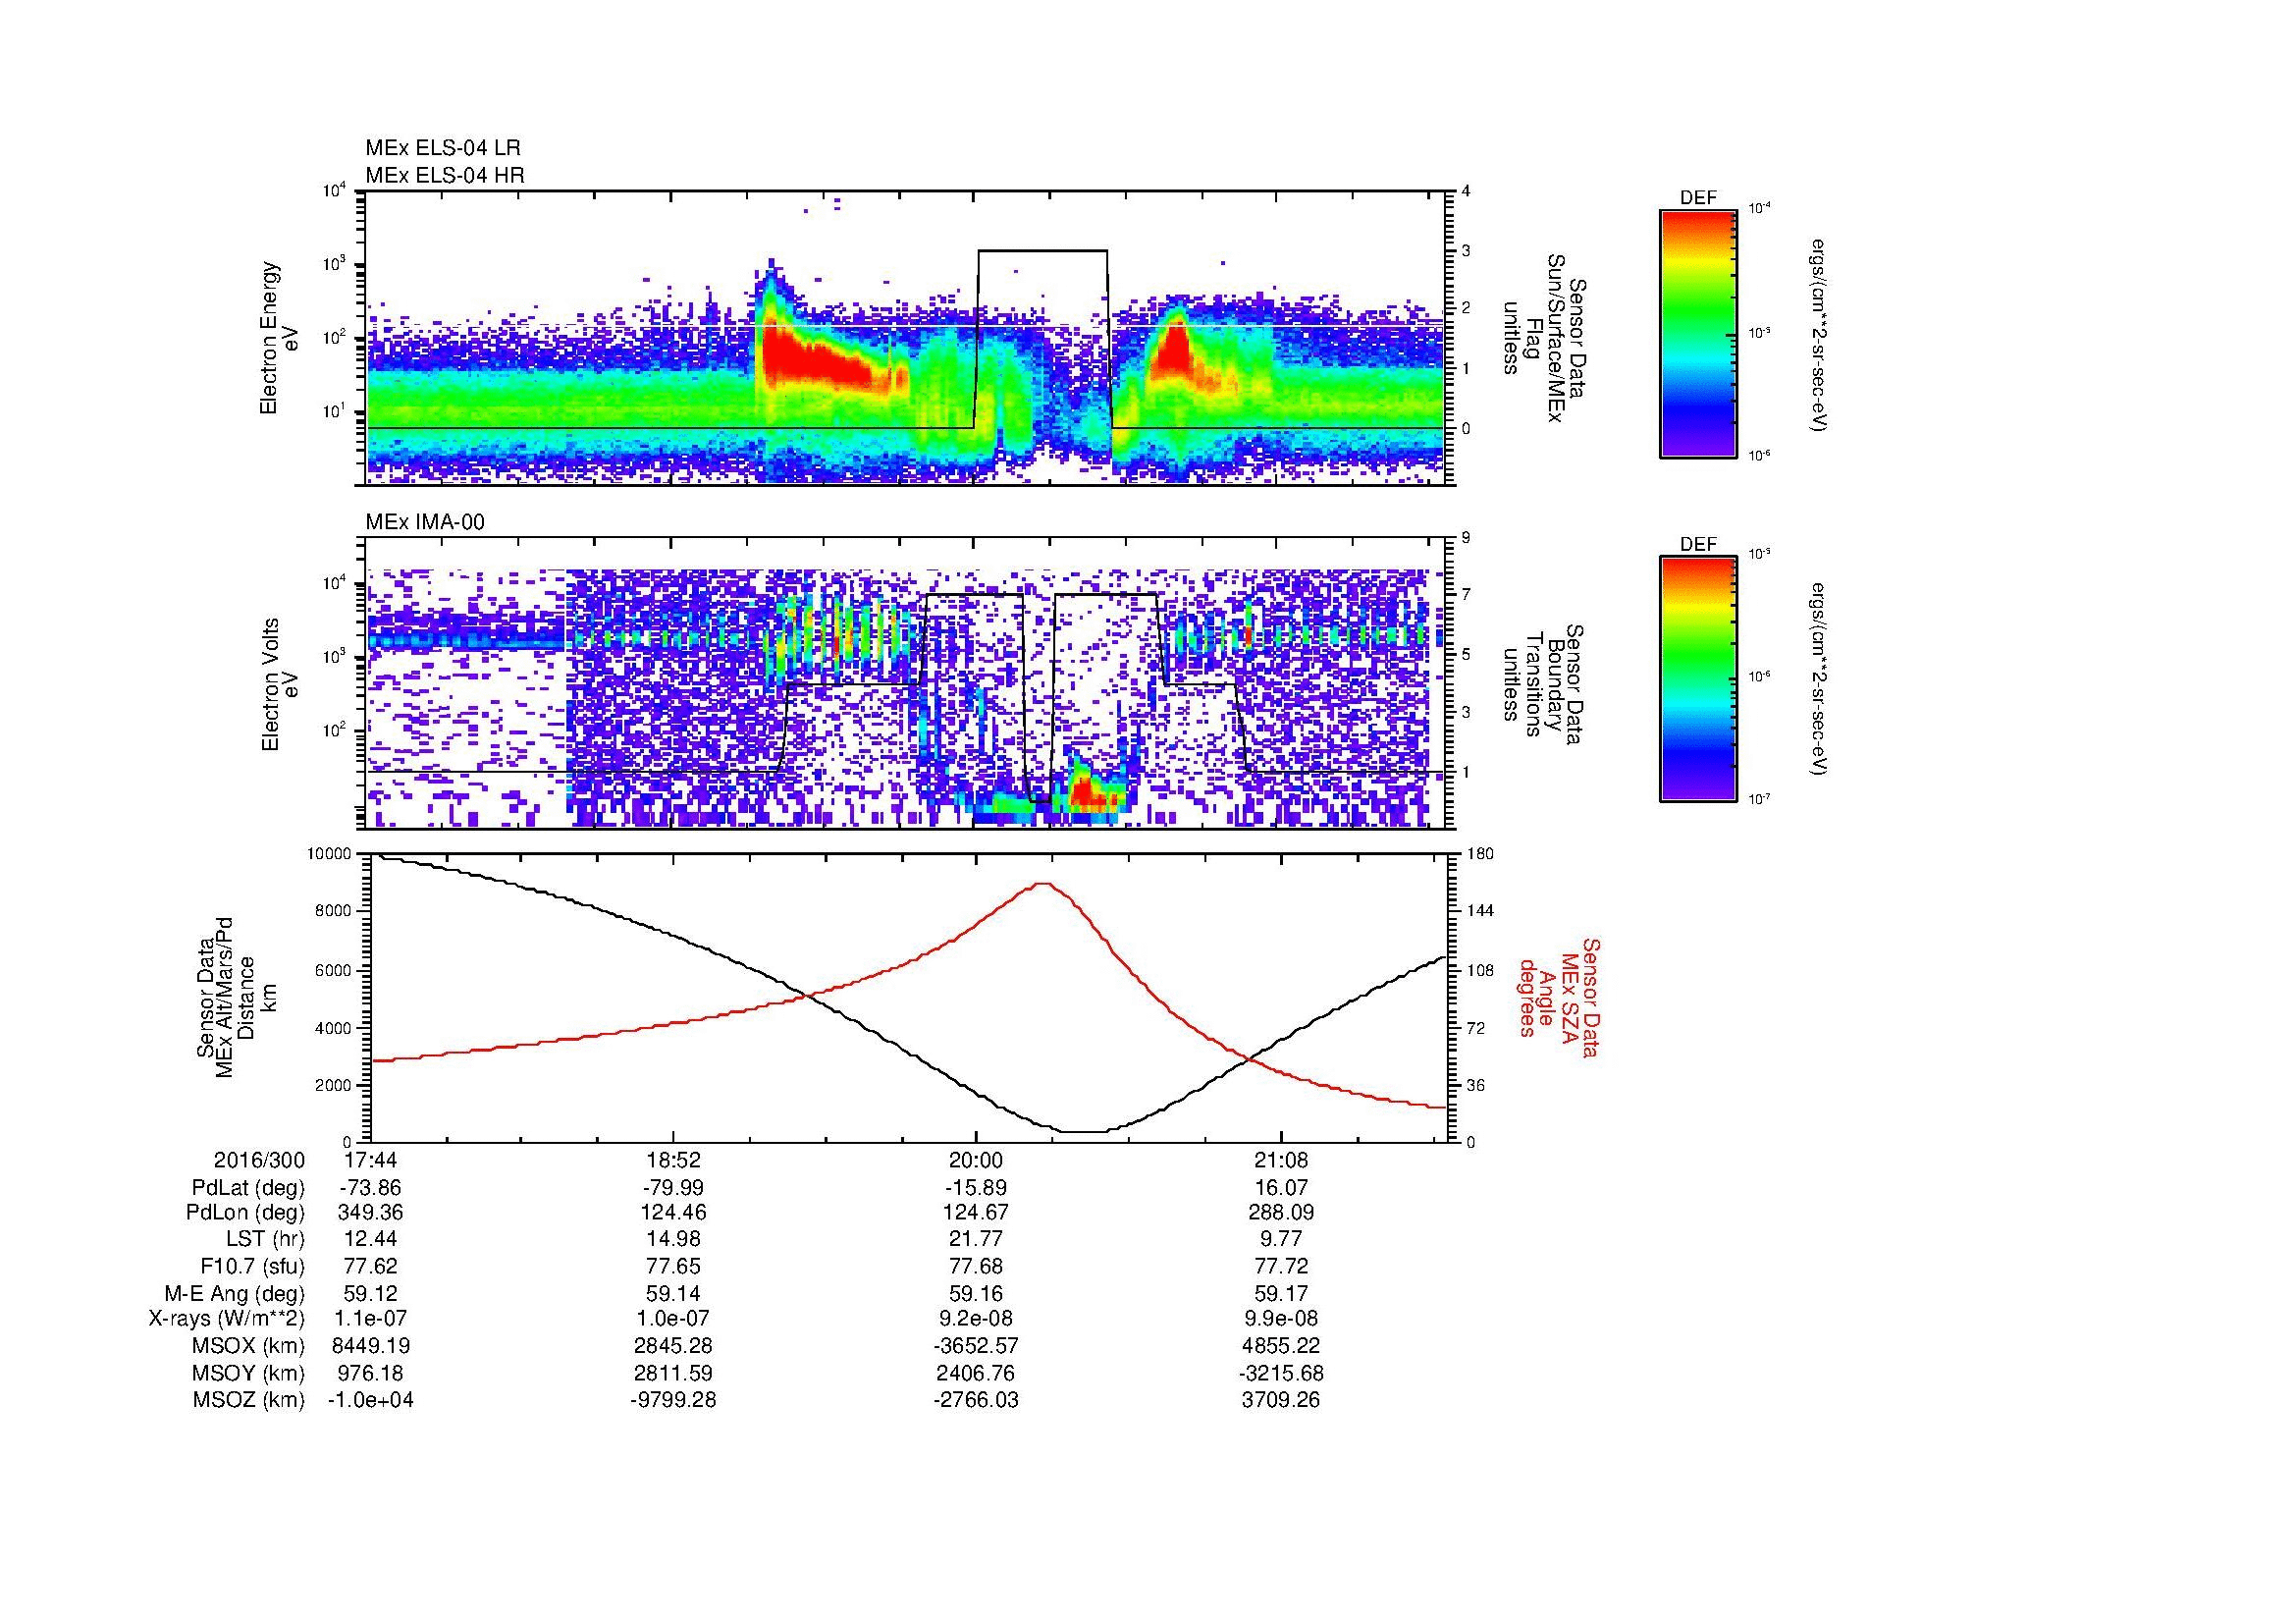Image resolution: width=2296 pixels, height=1623 pixels.
Task: Click the PdLon value '288.09'
Action: (x=1280, y=1213)
